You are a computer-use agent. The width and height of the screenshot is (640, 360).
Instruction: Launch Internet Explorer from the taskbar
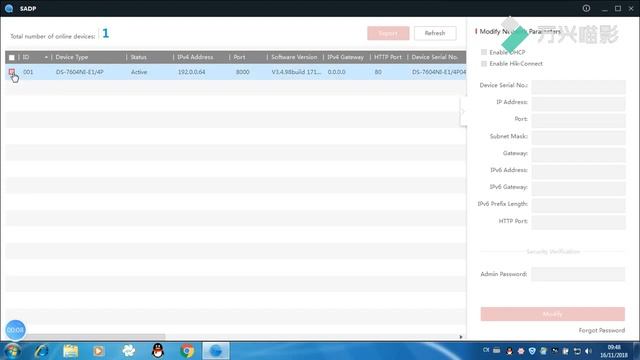(42, 351)
